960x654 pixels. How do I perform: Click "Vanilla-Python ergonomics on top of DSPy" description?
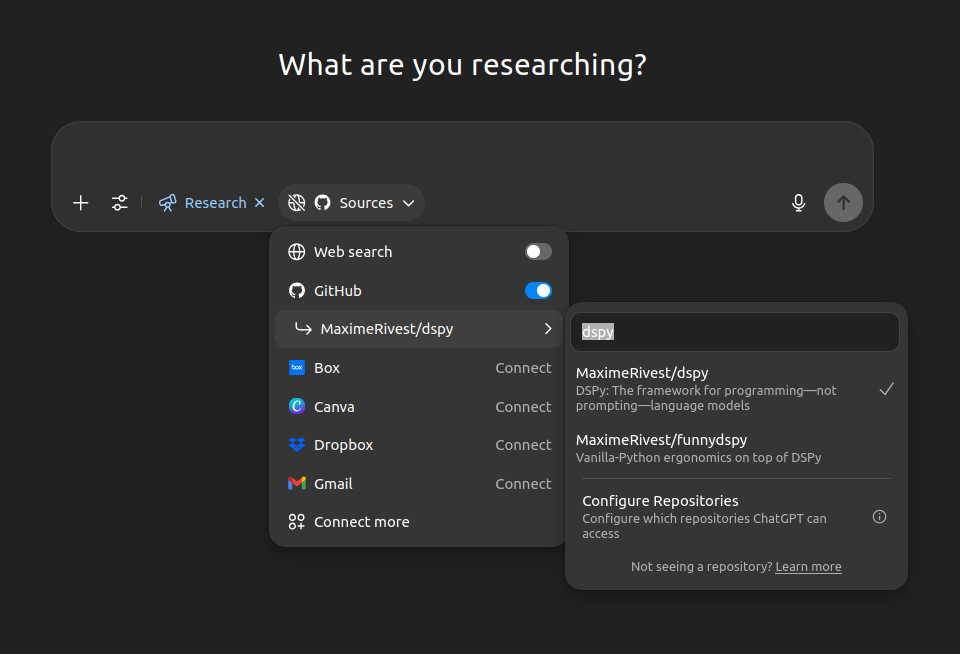click(699, 457)
